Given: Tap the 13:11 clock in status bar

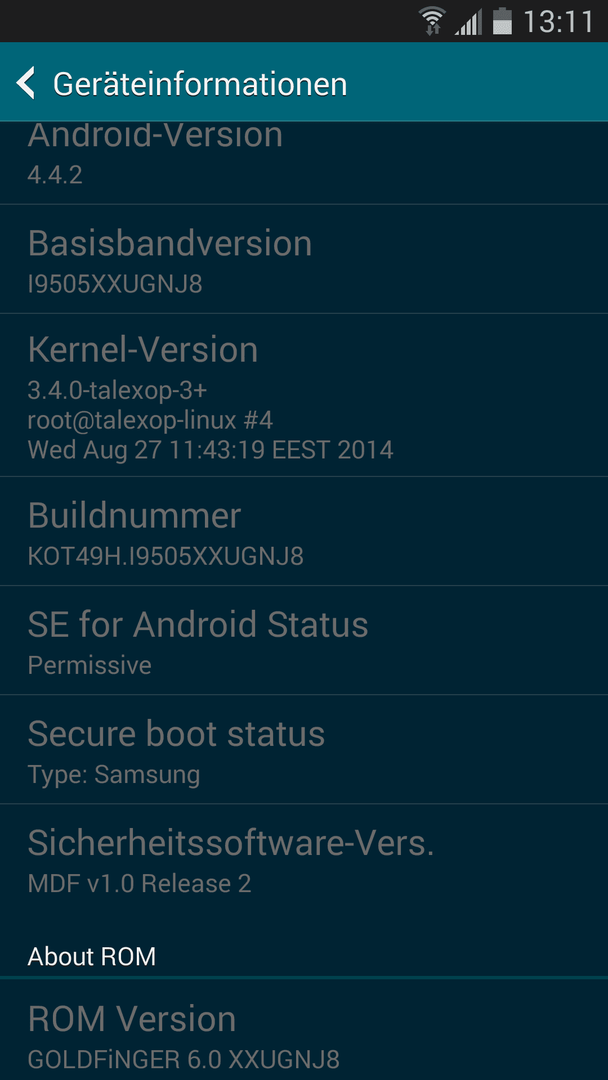Looking at the screenshot, I should (x=558, y=21).
